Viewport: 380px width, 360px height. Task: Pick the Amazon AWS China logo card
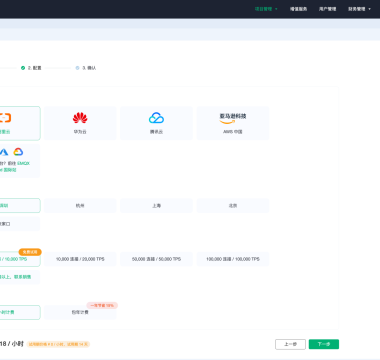coord(233,123)
